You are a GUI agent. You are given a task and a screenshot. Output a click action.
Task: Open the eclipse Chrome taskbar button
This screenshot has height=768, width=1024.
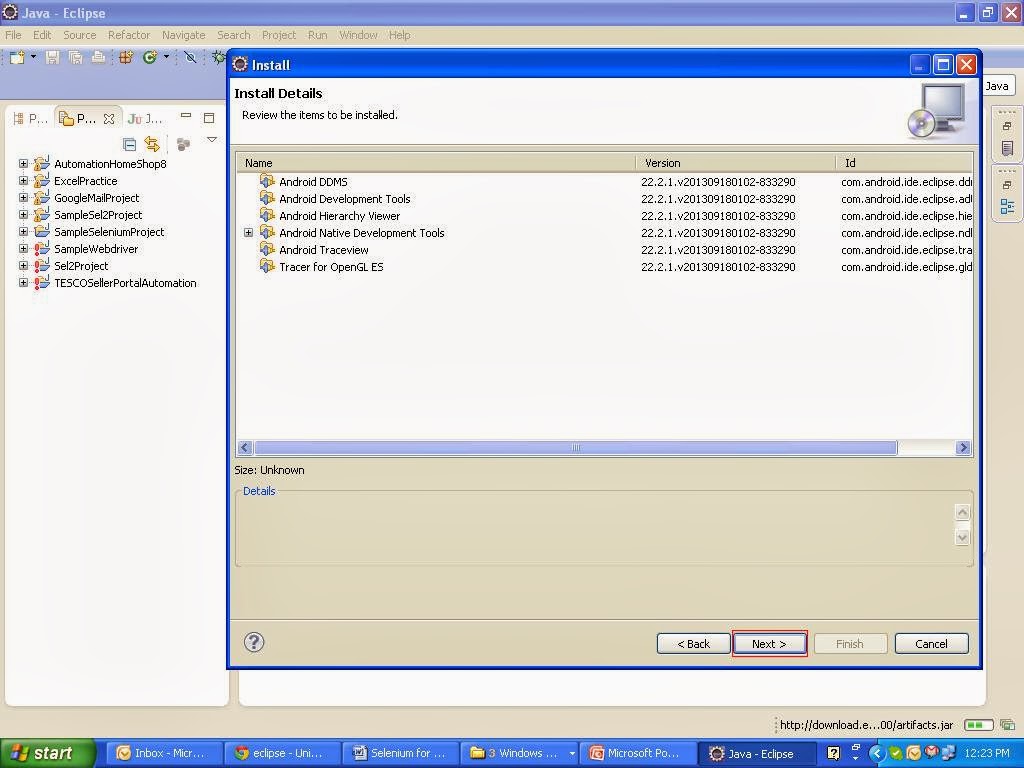pyautogui.click(x=281, y=753)
